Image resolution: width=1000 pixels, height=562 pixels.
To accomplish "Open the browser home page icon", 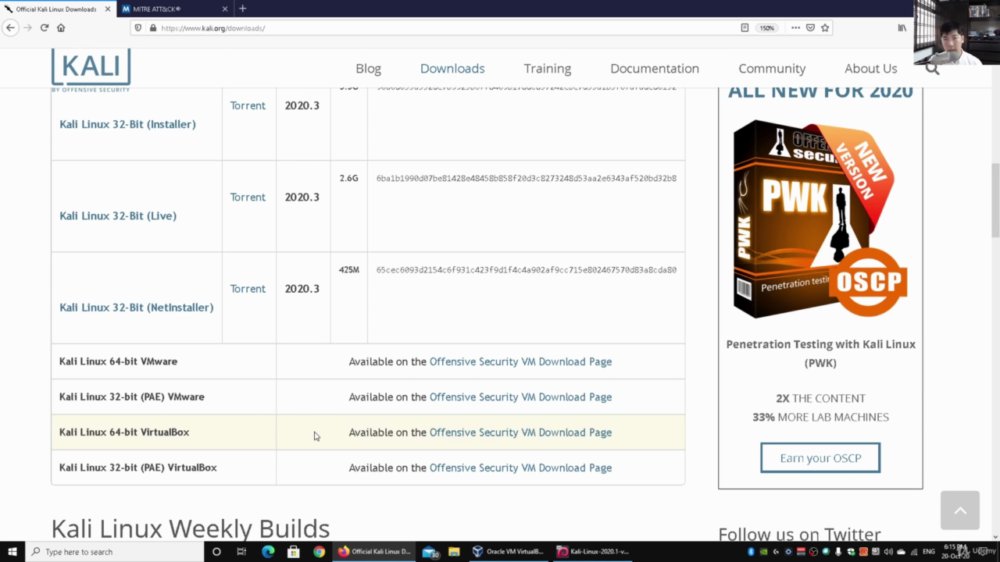I will (x=61, y=28).
